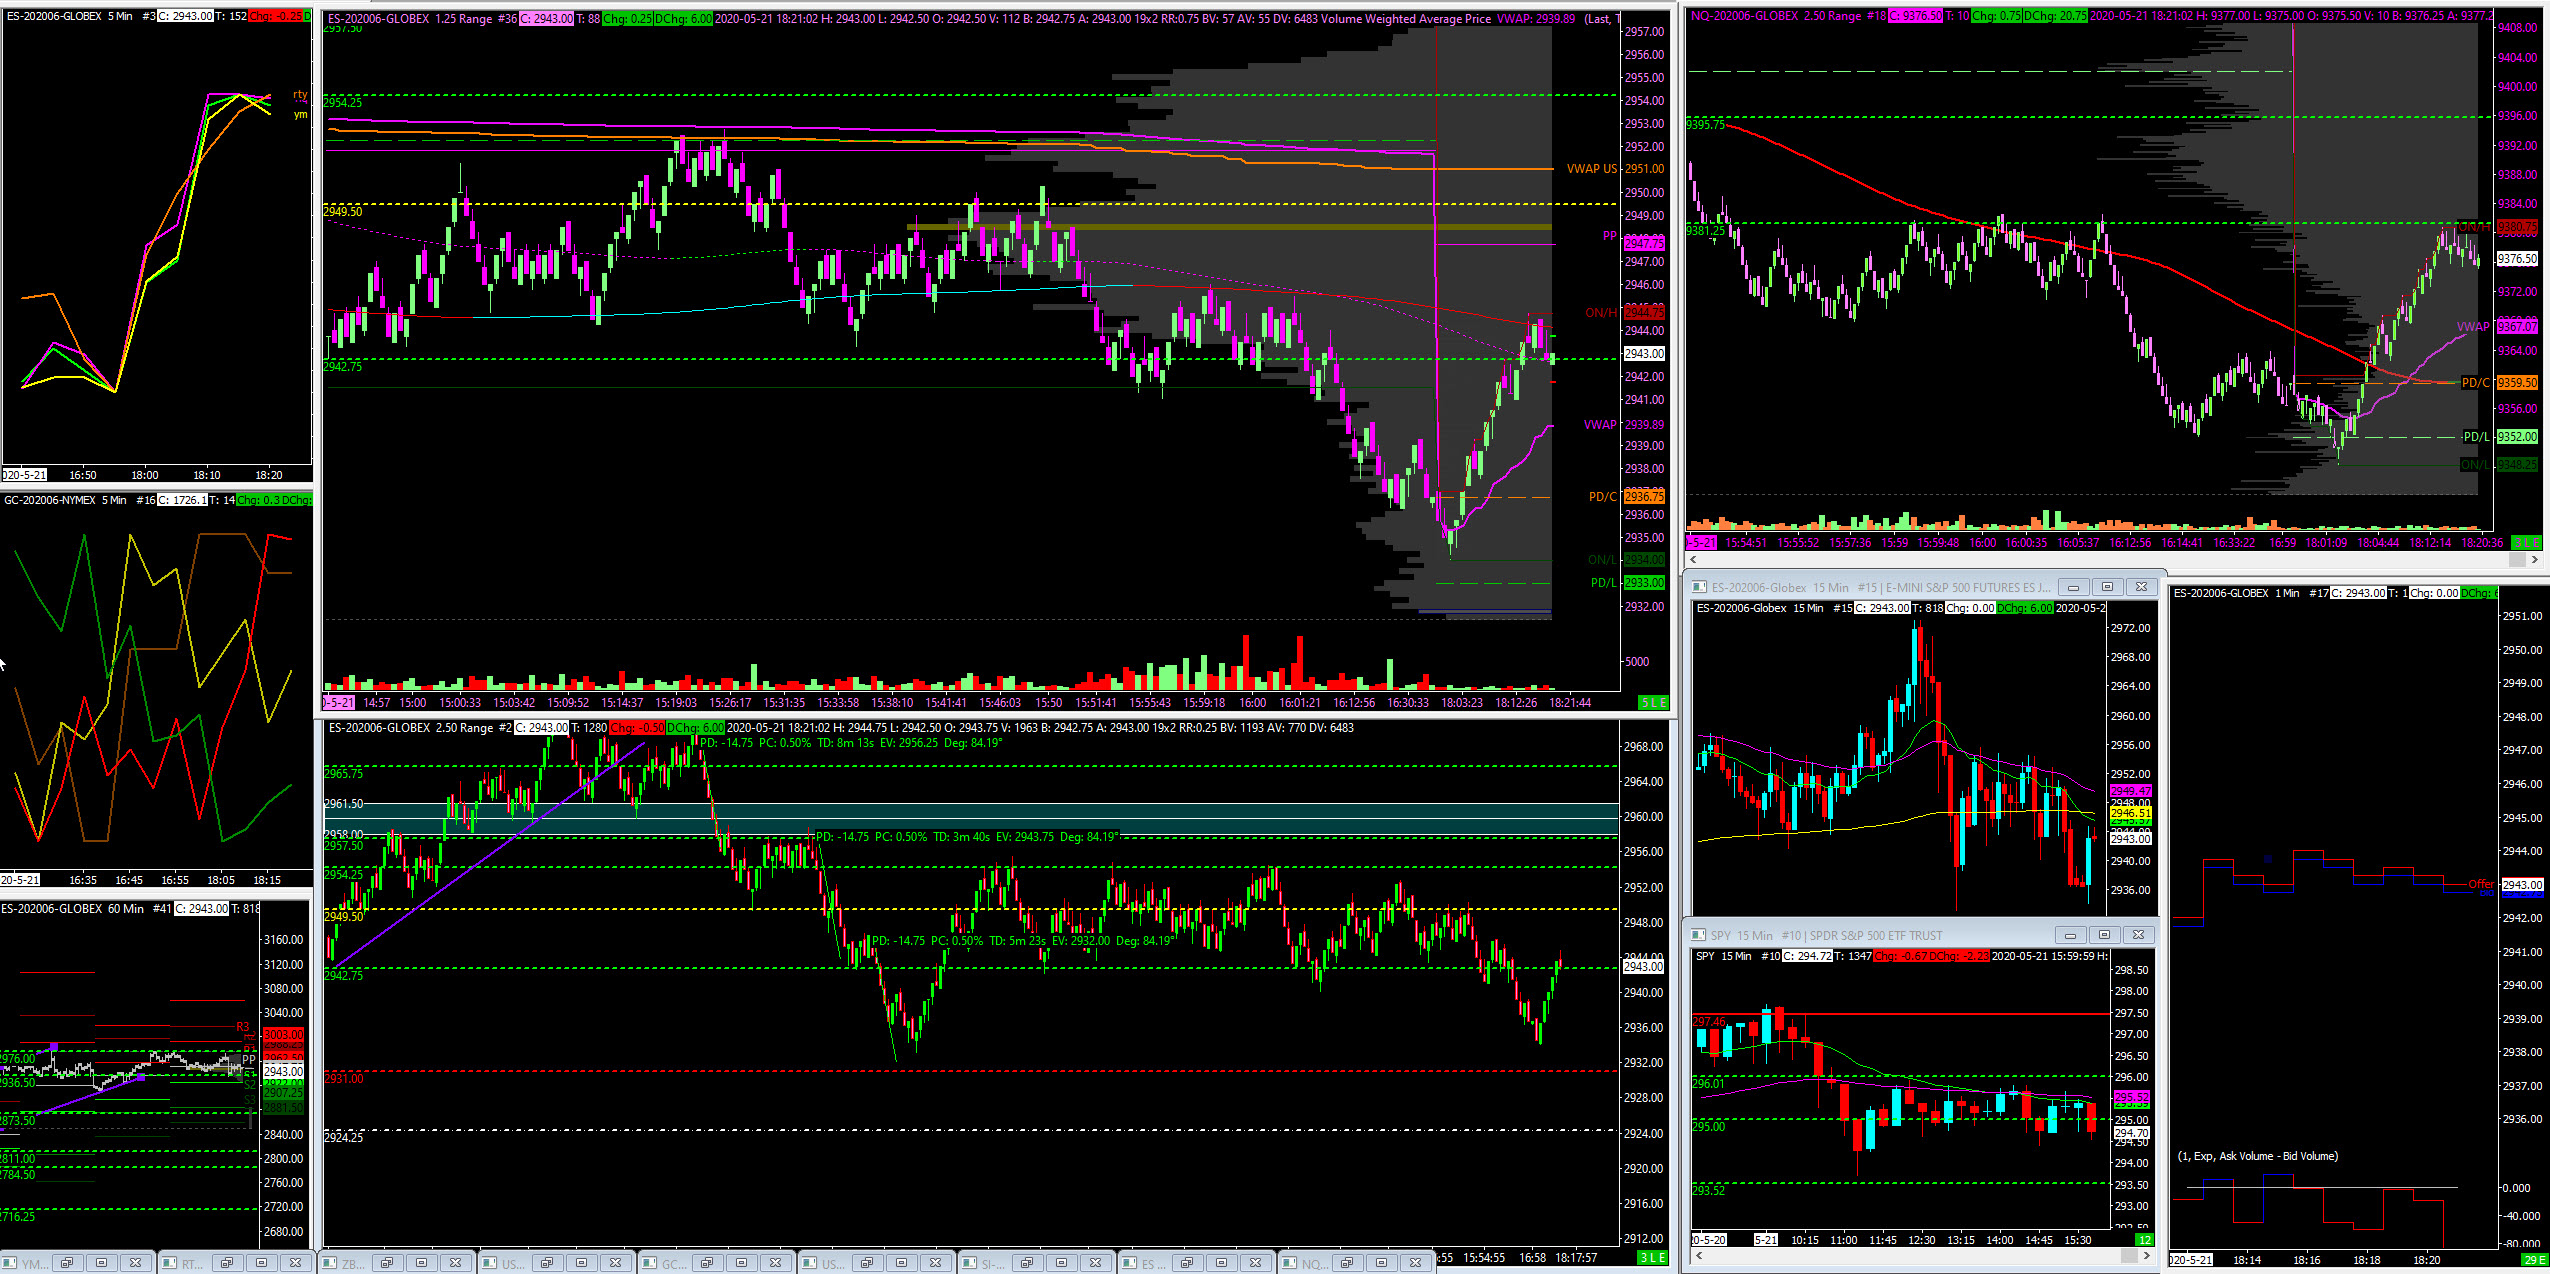Screen dimensions: 2550x1274
Task: Click the 2924.25 level label on lower ES chart
Action: coord(344,1138)
